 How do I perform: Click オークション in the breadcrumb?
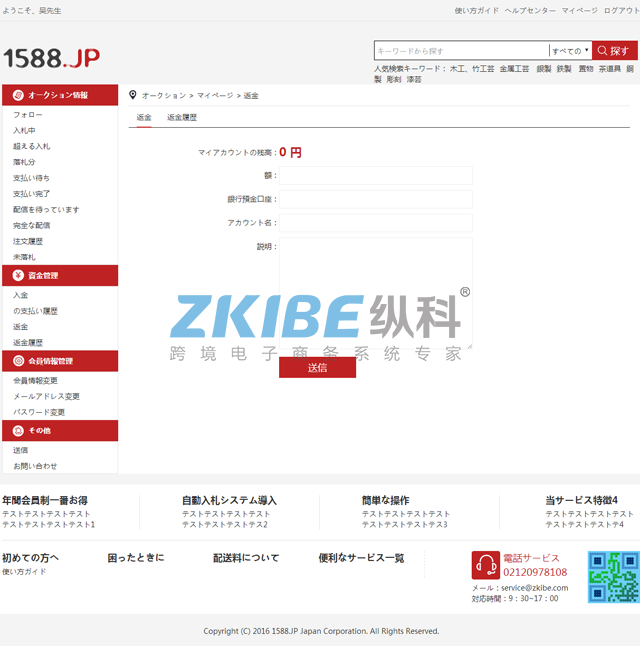point(164,96)
